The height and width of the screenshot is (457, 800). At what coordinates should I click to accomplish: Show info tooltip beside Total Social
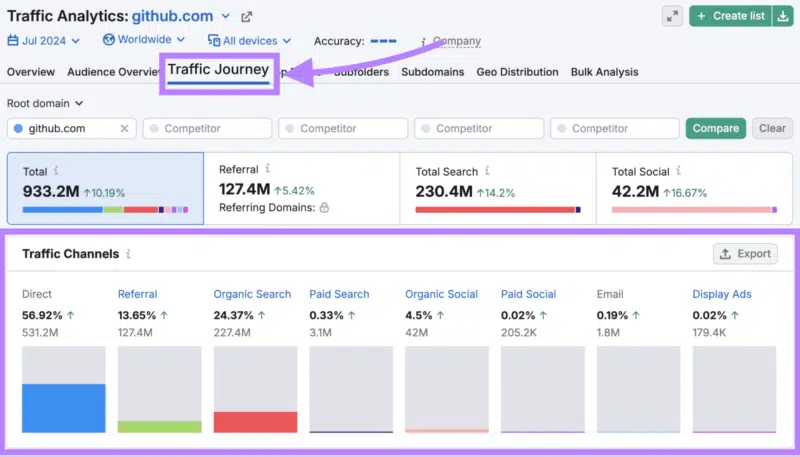coord(679,171)
